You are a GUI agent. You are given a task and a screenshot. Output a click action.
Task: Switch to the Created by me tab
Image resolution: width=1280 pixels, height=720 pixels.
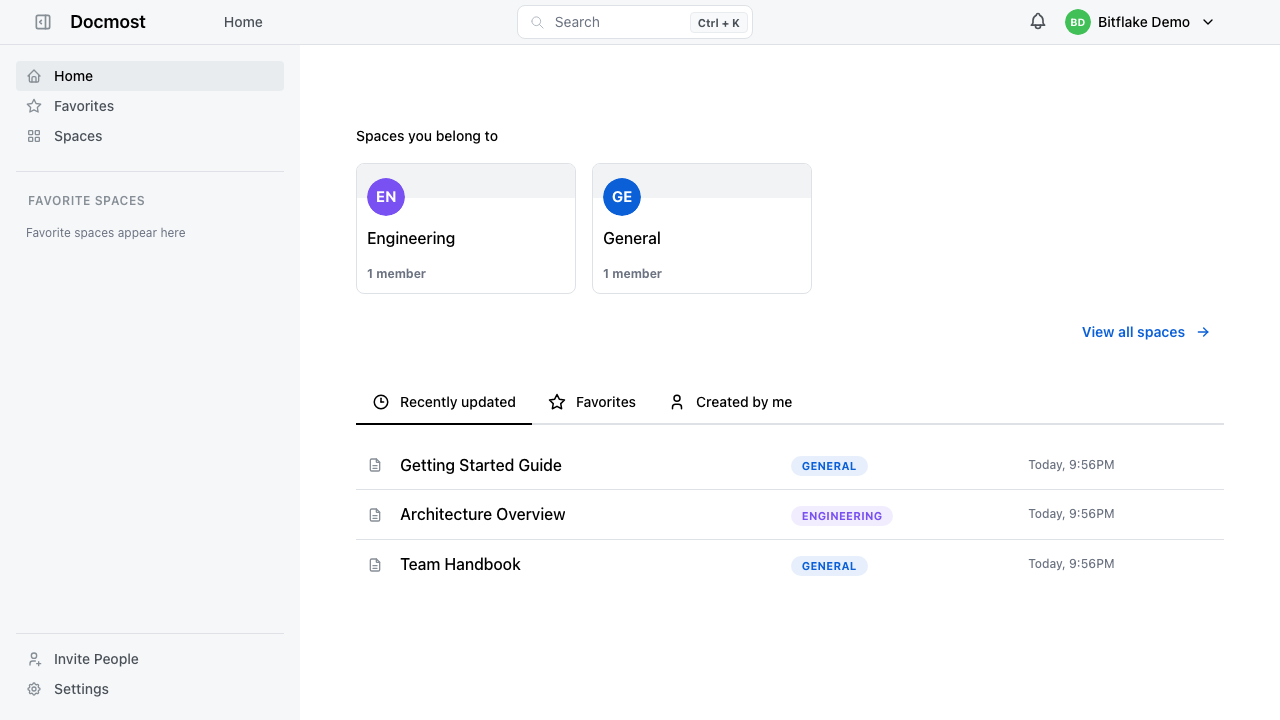pyautogui.click(x=730, y=402)
